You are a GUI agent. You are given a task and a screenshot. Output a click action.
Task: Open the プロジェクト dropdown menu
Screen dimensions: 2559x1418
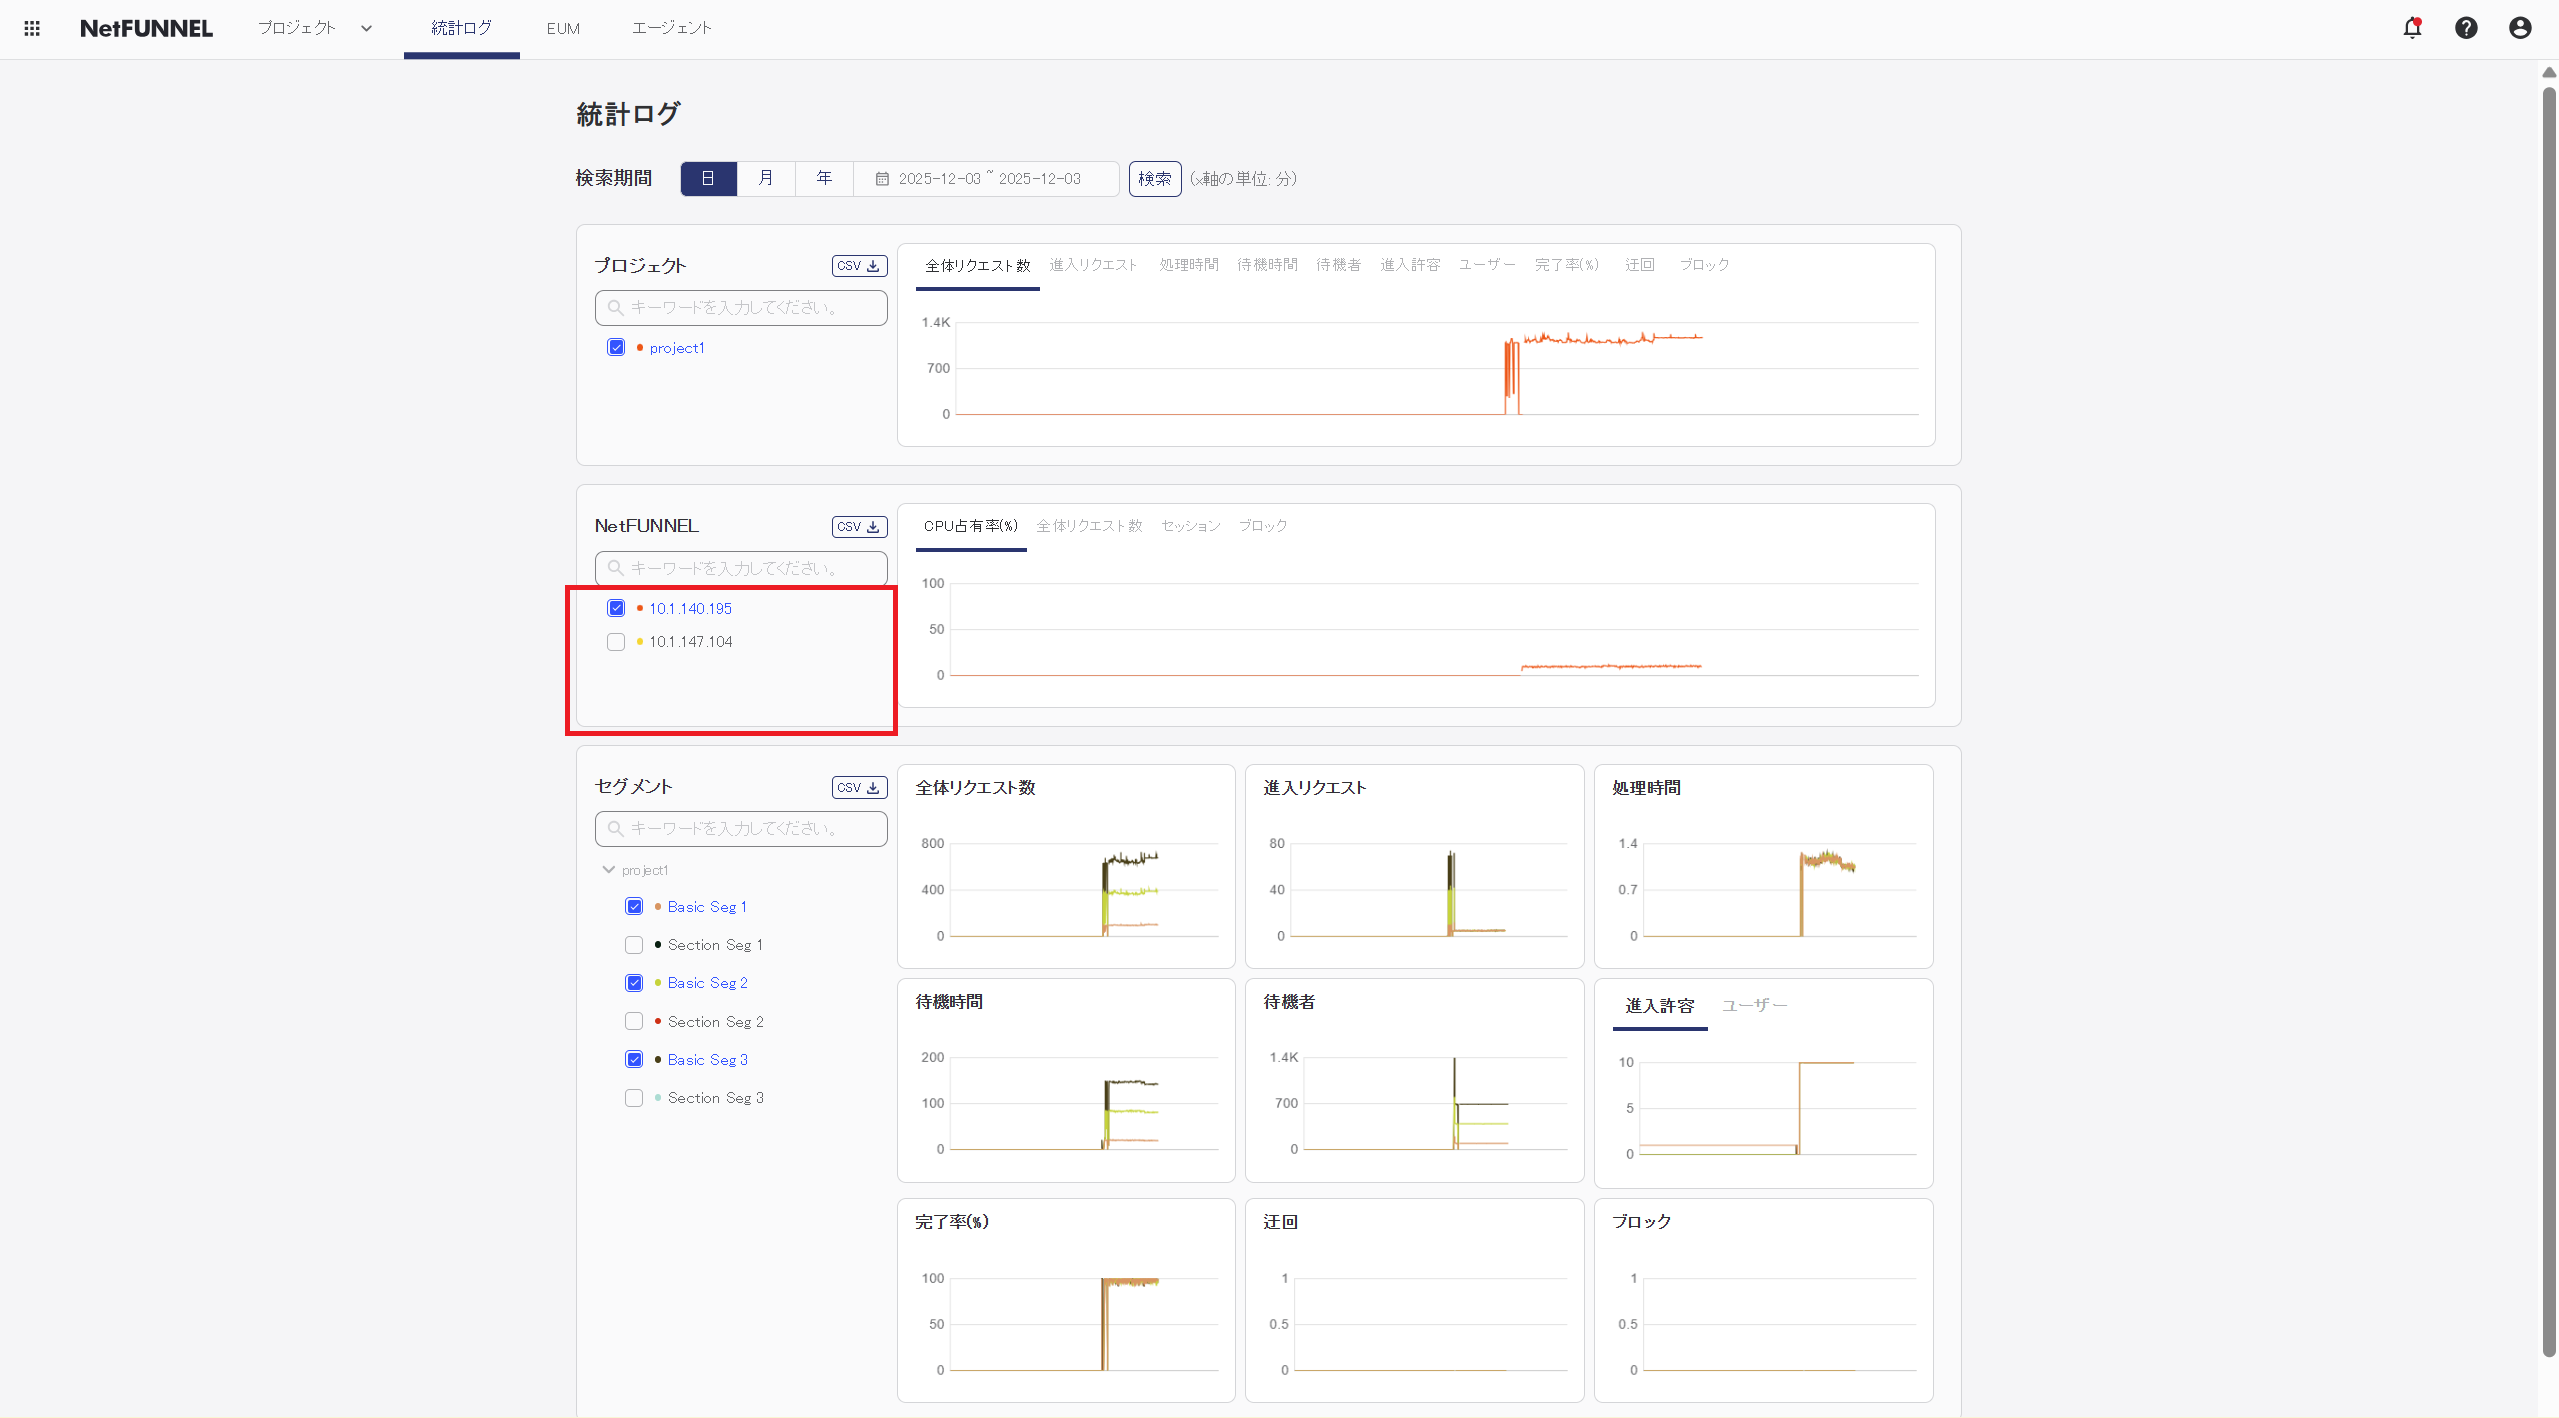[x=312, y=28]
